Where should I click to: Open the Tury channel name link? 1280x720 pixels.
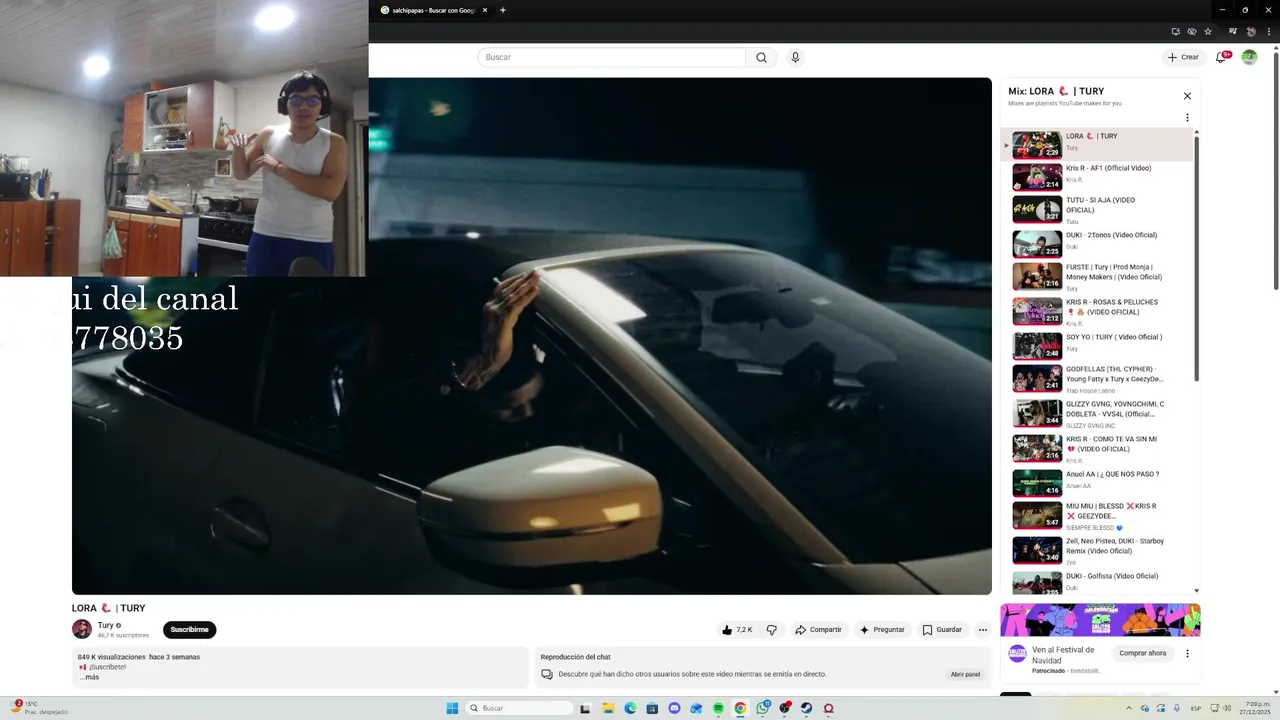105,625
